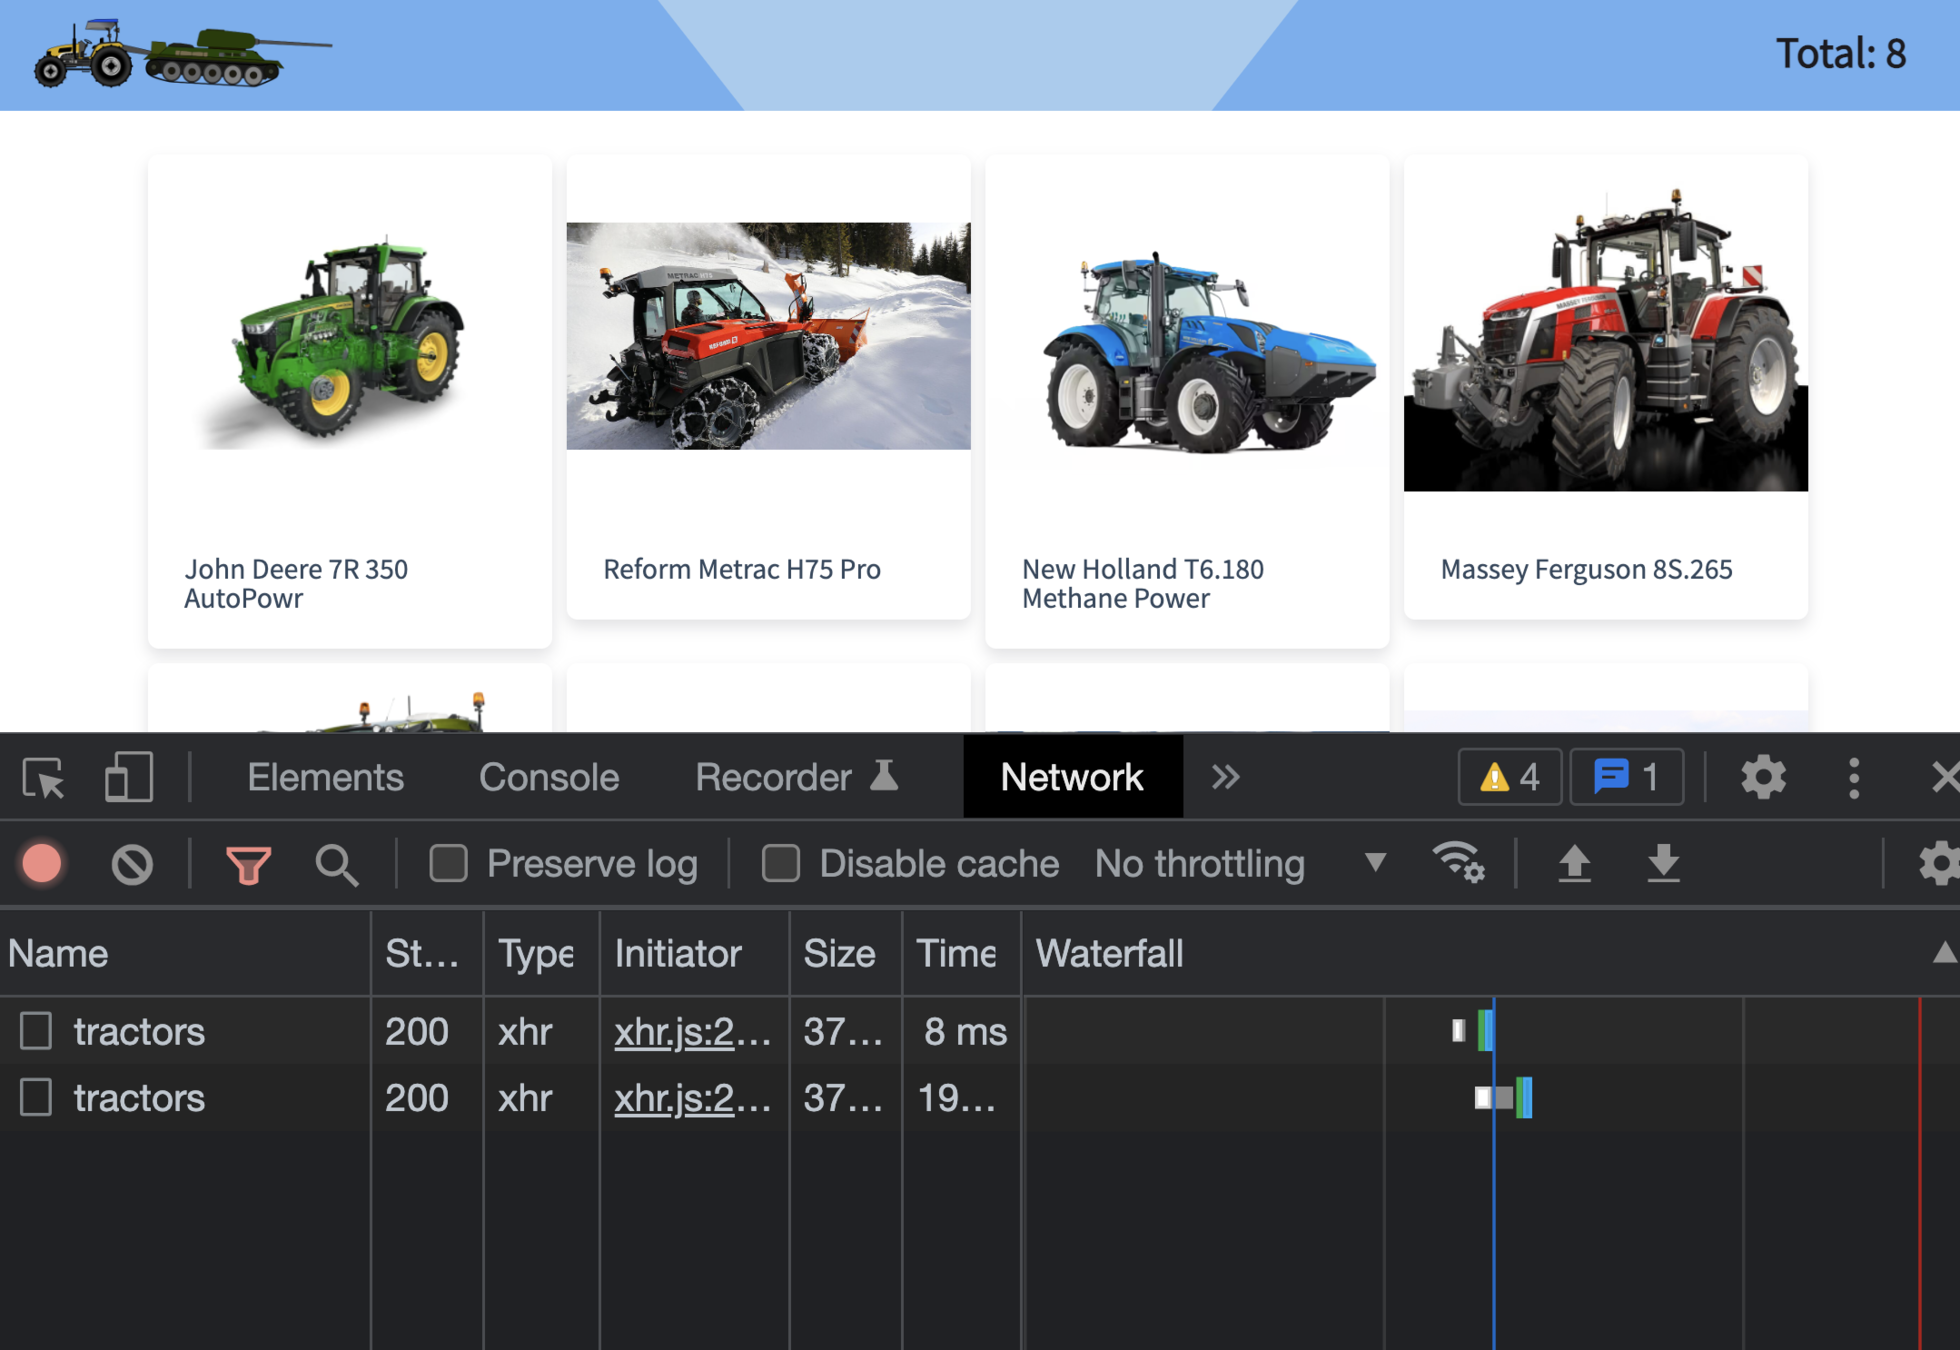Import HAR file upload icon

(x=1575, y=864)
